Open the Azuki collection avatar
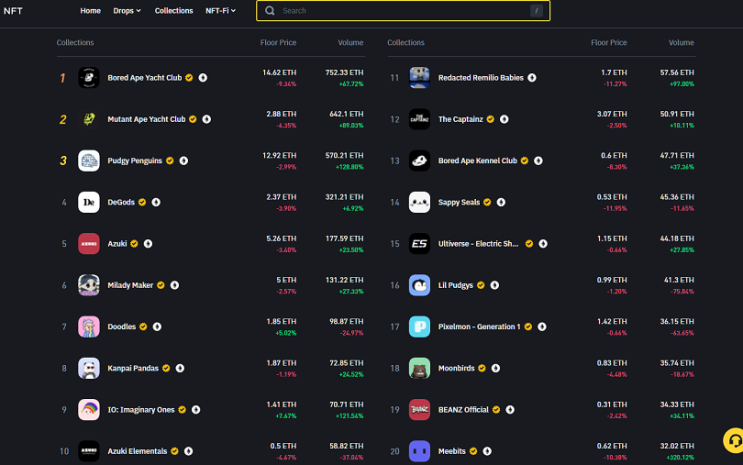This screenshot has height=465, width=743. pyautogui.click(x=89, y=244)
